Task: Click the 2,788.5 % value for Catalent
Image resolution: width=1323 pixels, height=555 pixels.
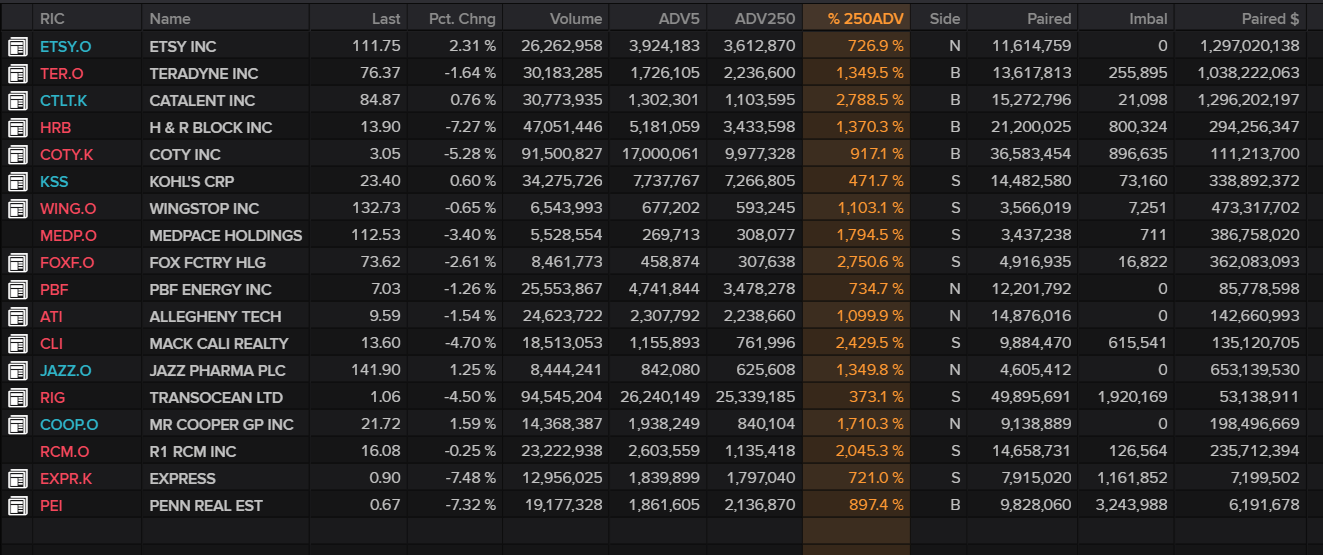Action: [869, 100]
